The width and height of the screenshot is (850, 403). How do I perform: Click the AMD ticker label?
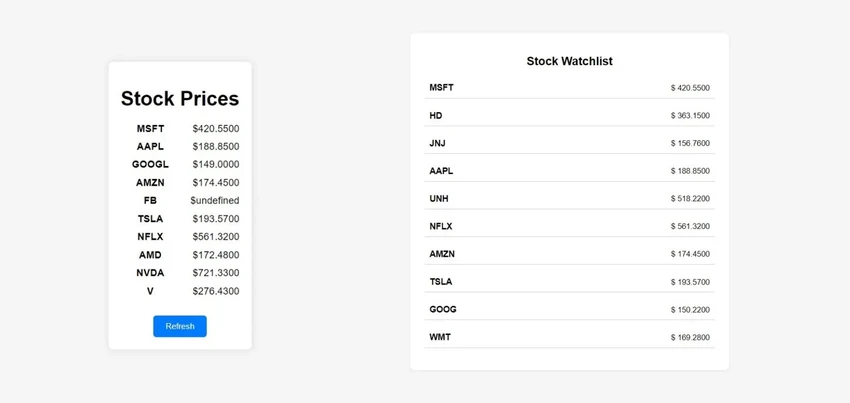[x=150, y=254]
